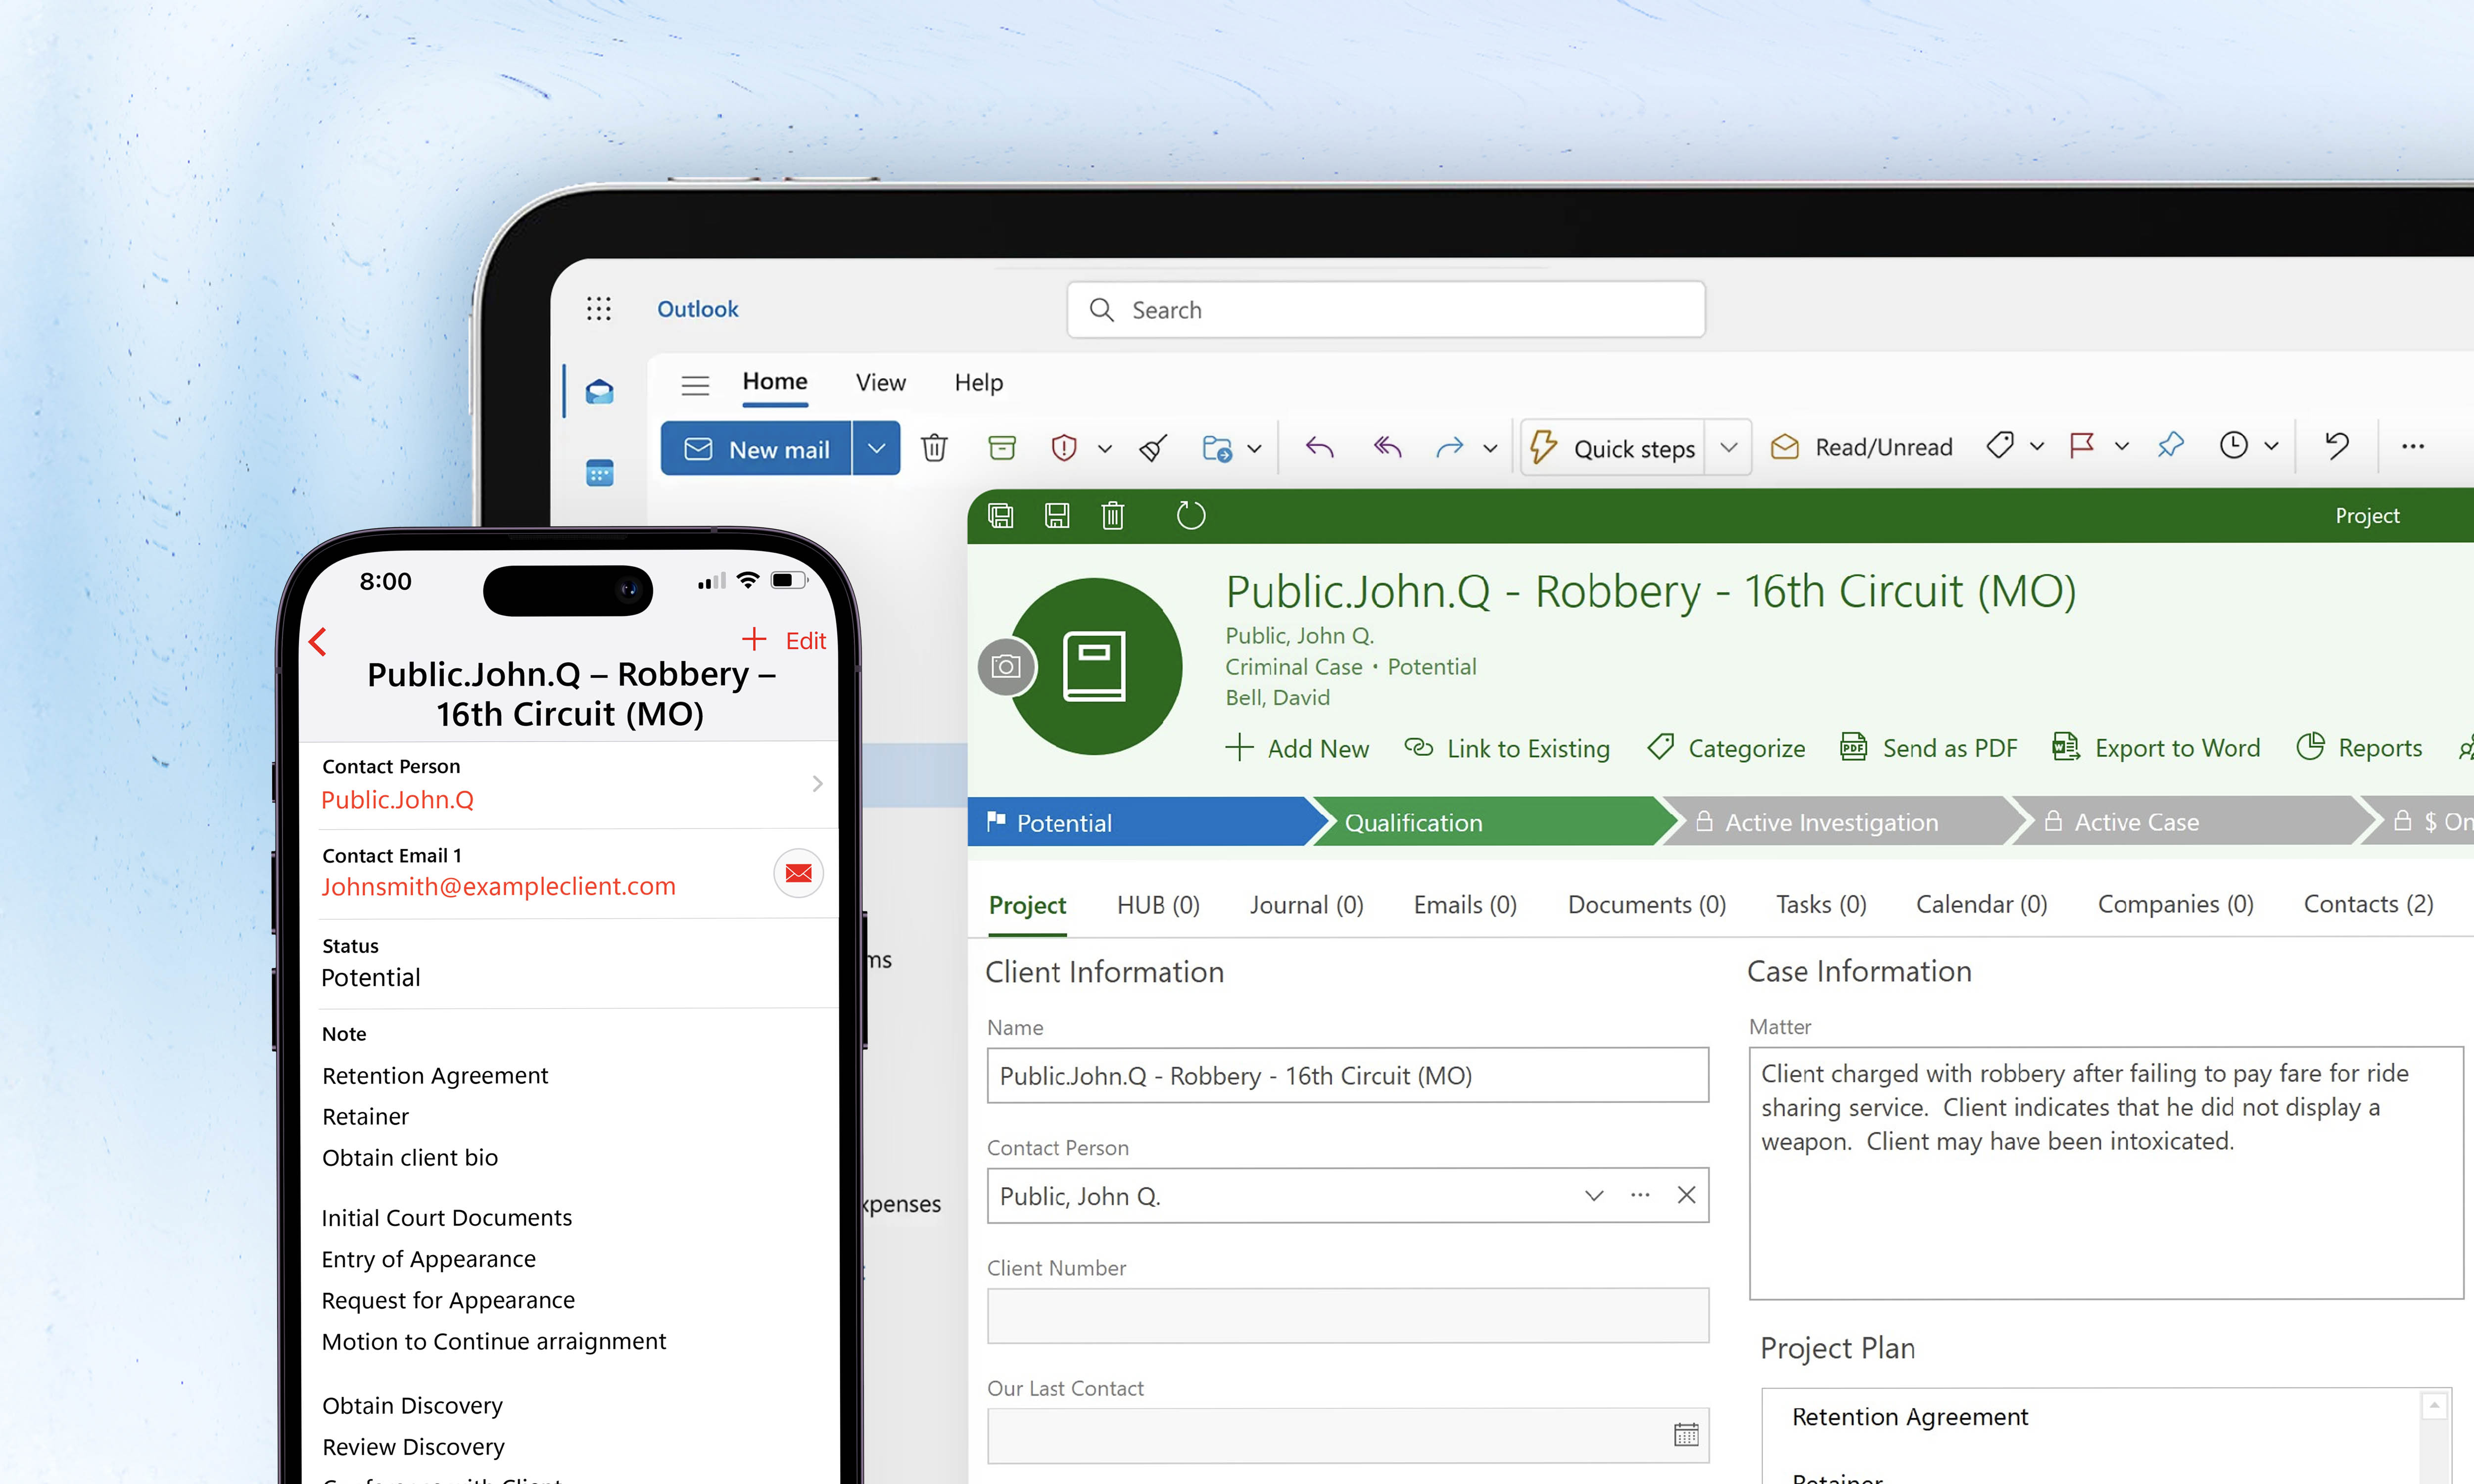This screenshot has height=1484, width=2474.
Task: Switch to the Tasks (0) tab
Action: pos(1821,905)
